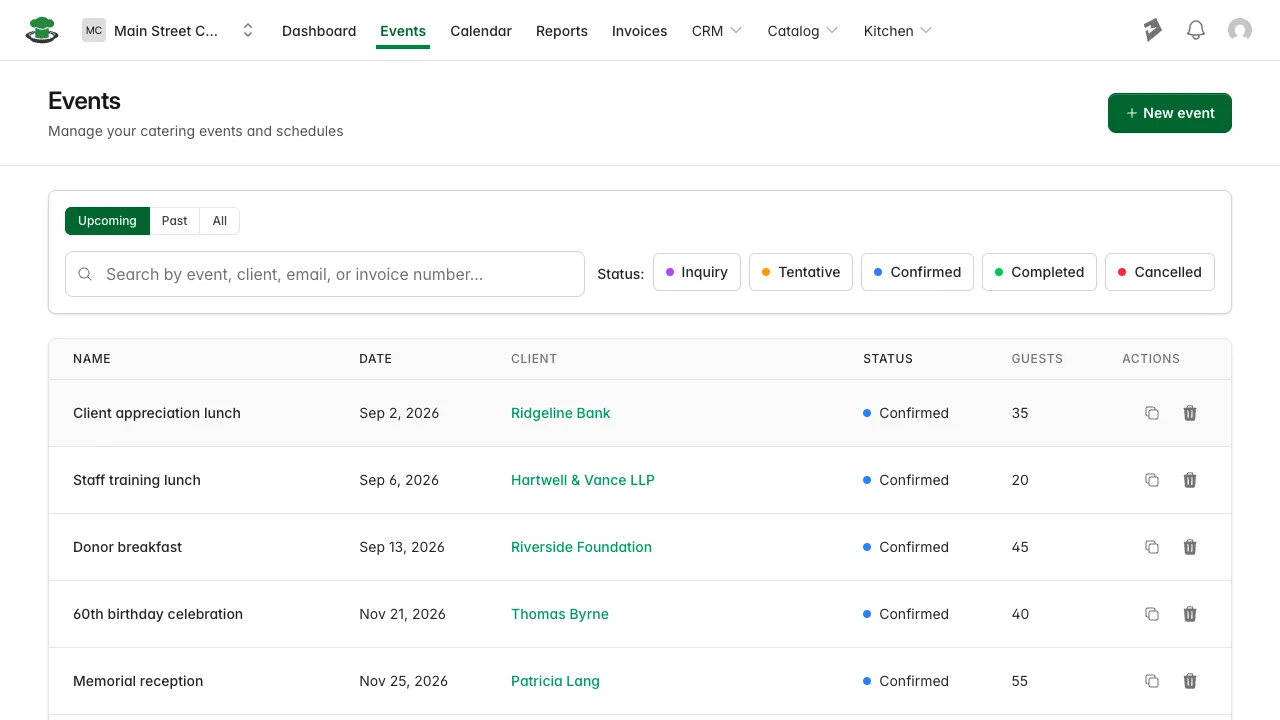The image size is (1280, 720).
Task: Delete the Client appreciation lunch event
Action: click(1190, 413)
